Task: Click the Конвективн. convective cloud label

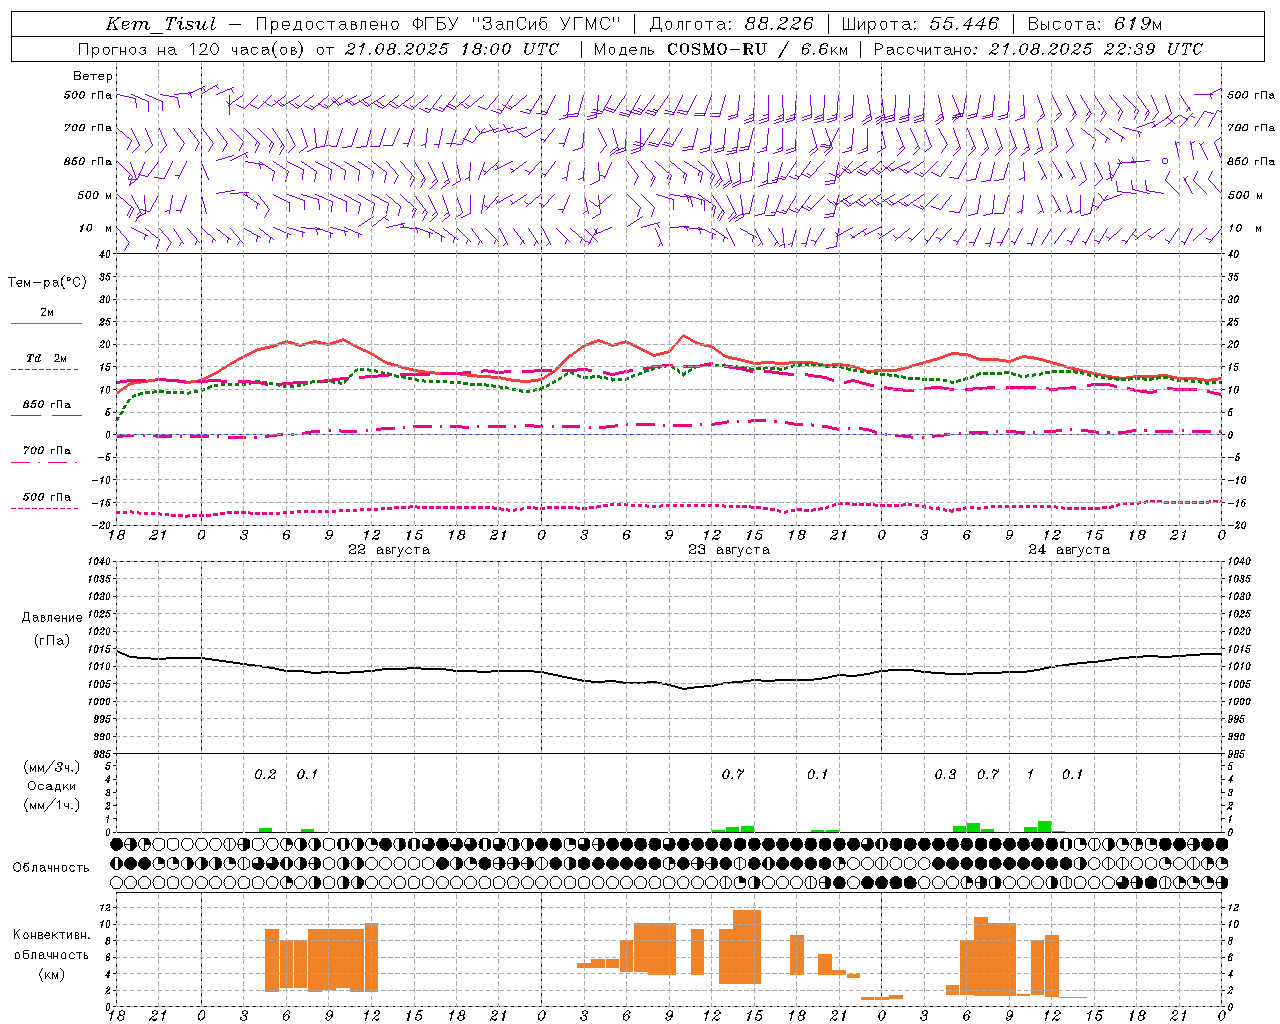Action: coord(51,935)
